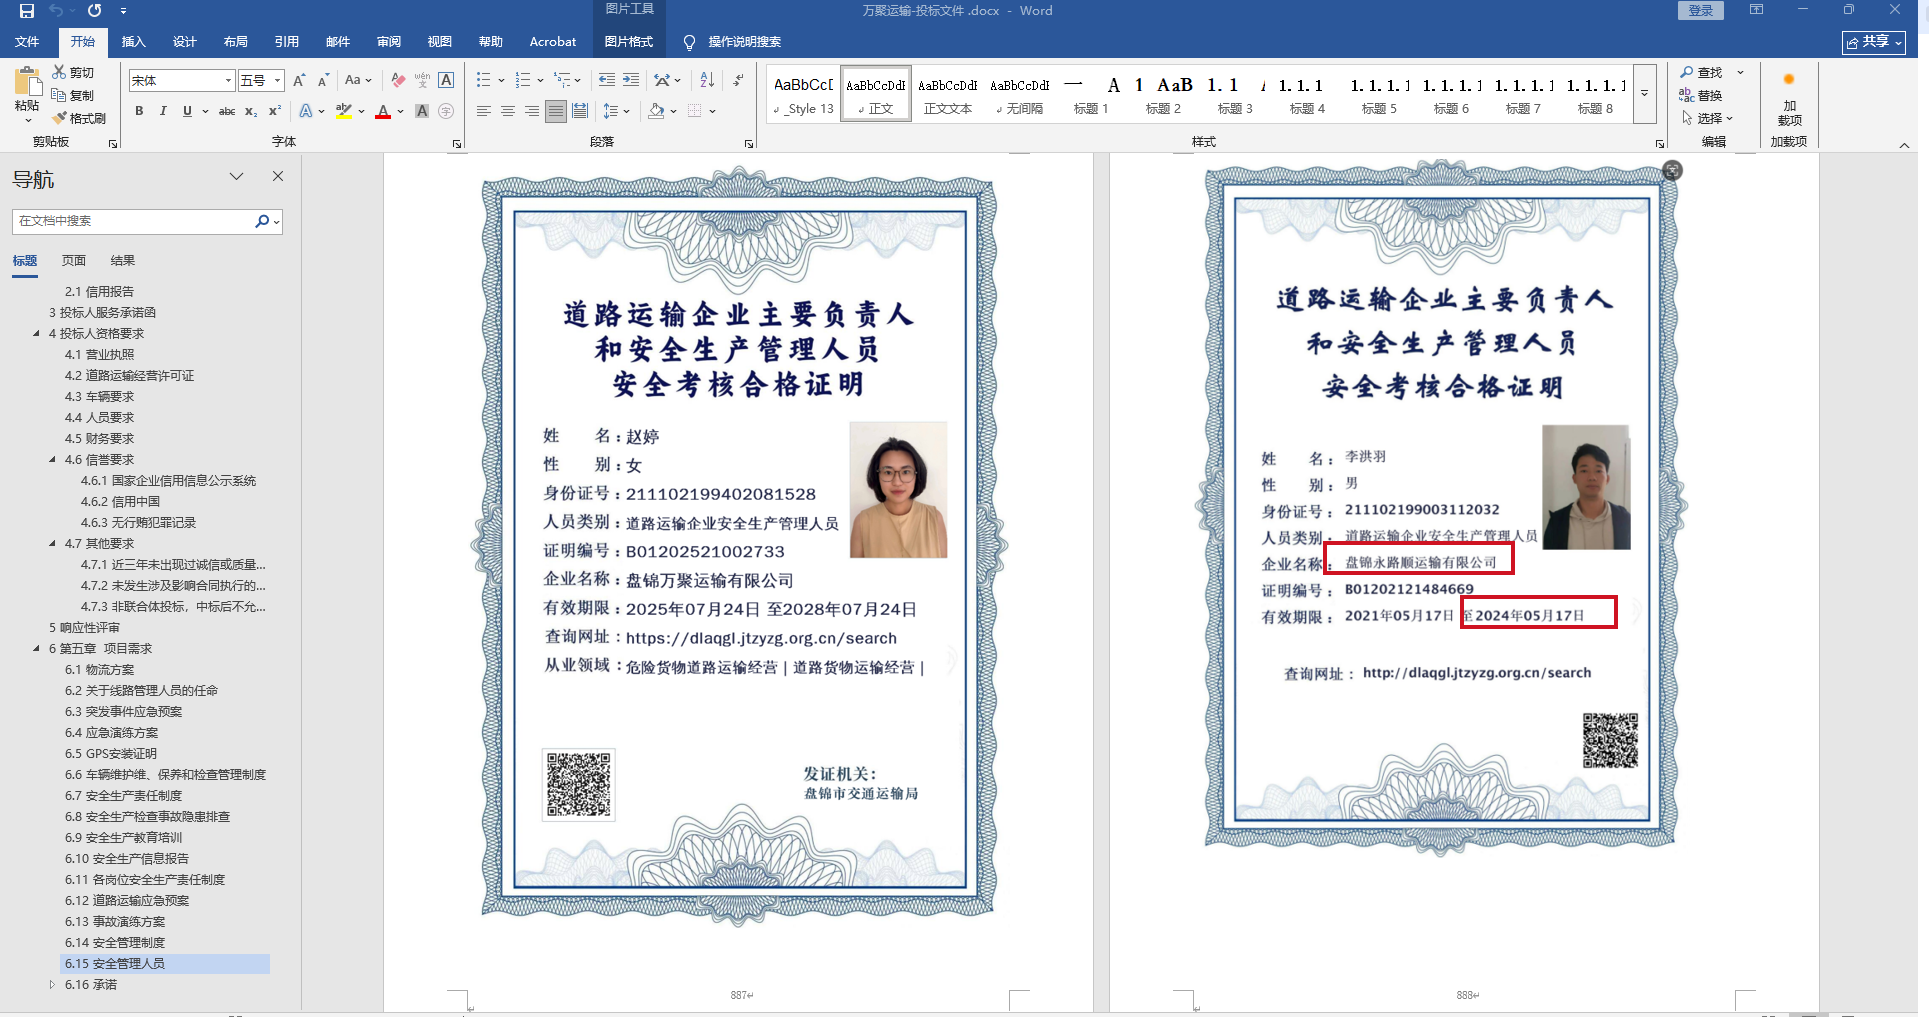1929x1017 pixels.
Task: Apply the 无间隔 style from the gallery
Action: pyautogui.click(x=1020, y=94)
